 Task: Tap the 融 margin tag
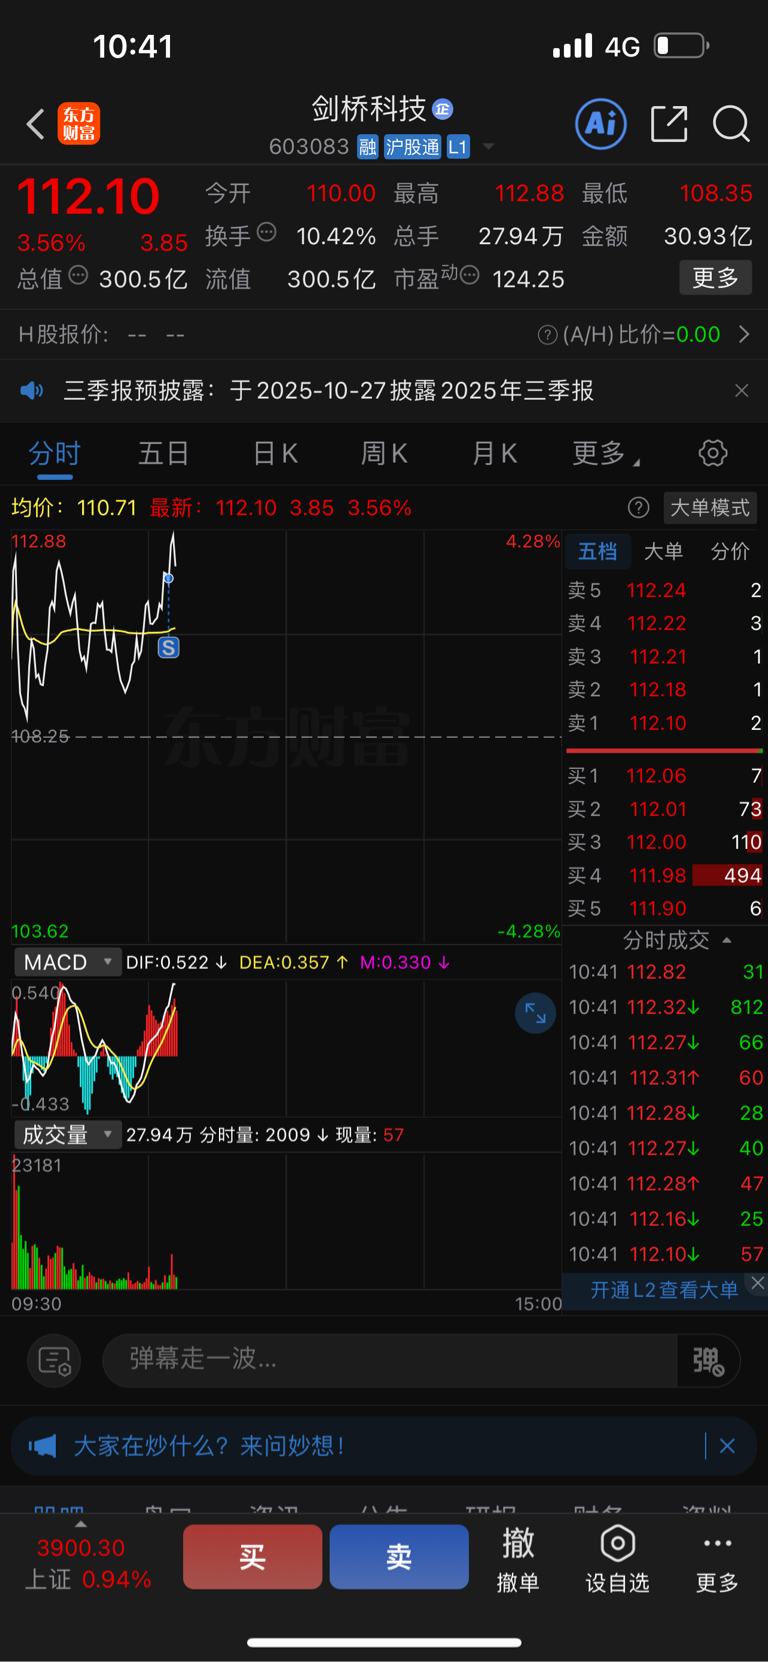(368, 147)
